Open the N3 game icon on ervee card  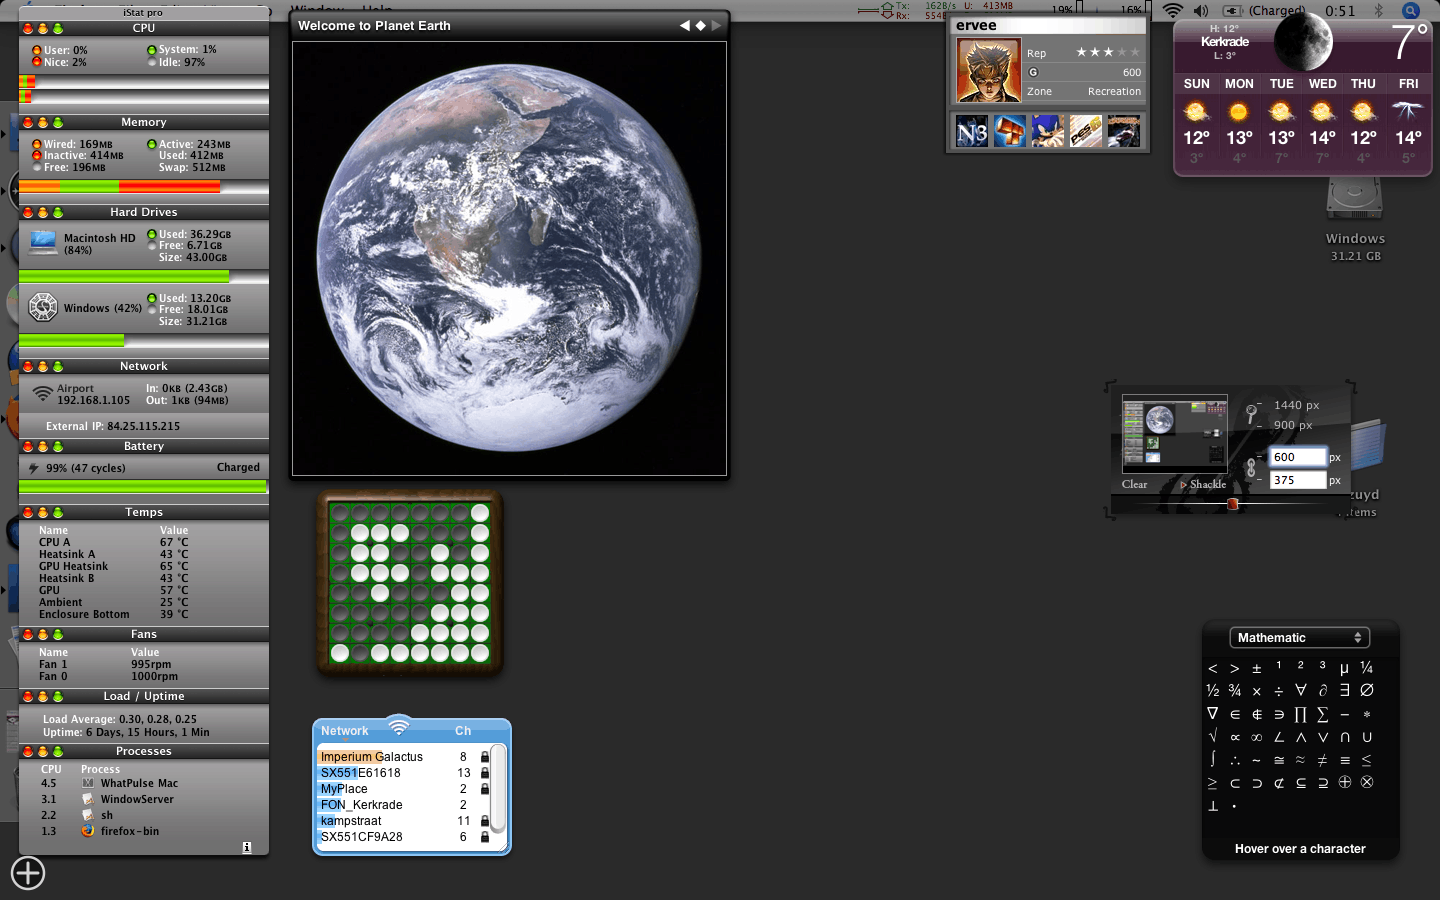point(972,132)
